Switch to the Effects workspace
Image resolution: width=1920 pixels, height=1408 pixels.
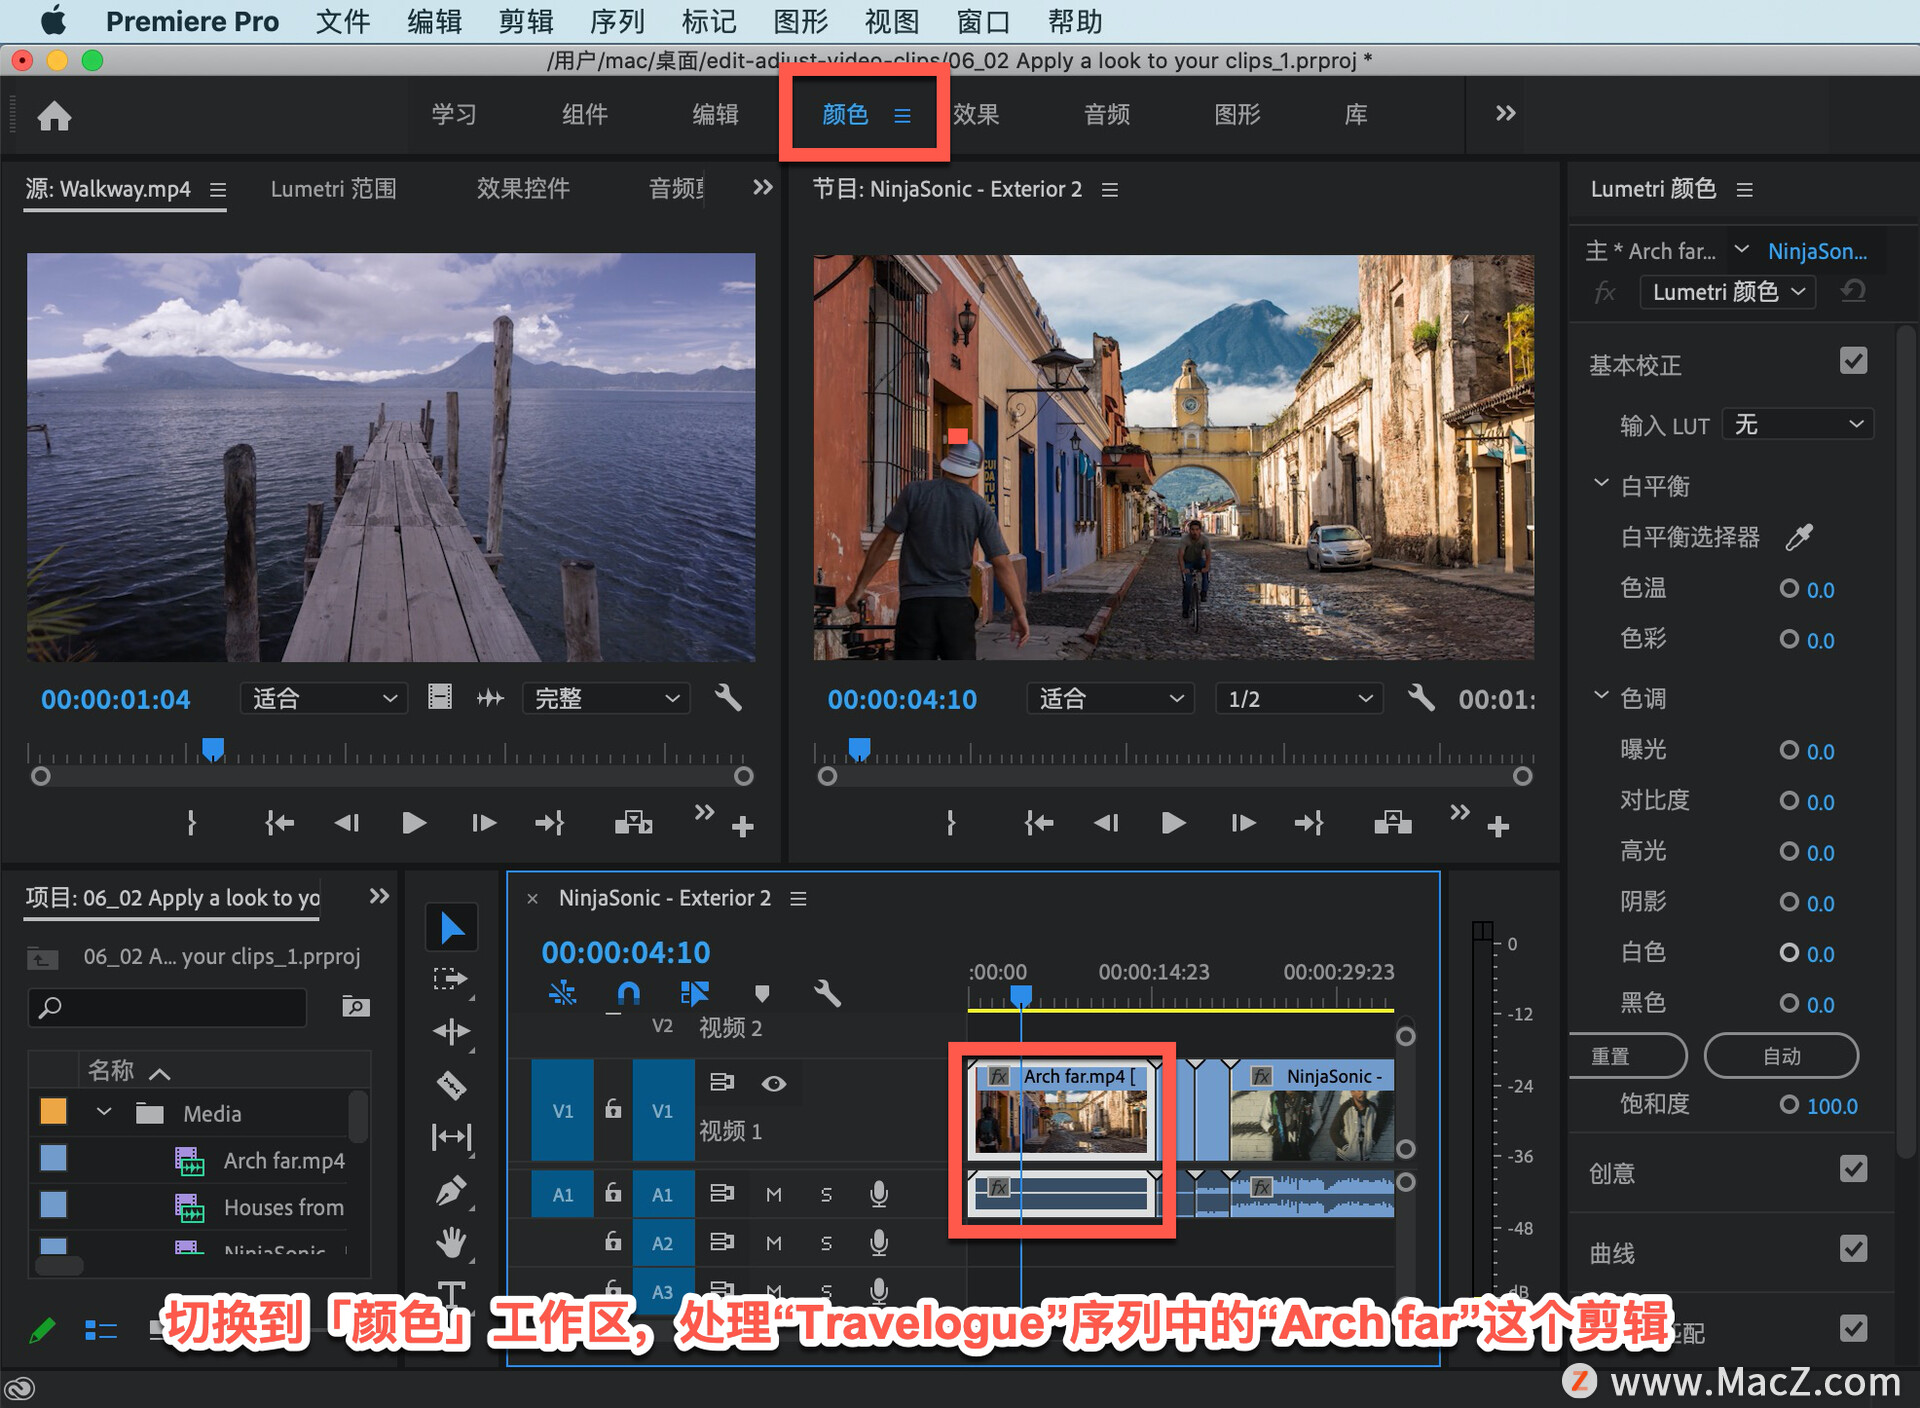pyautogui.click(x=976, y=114)
